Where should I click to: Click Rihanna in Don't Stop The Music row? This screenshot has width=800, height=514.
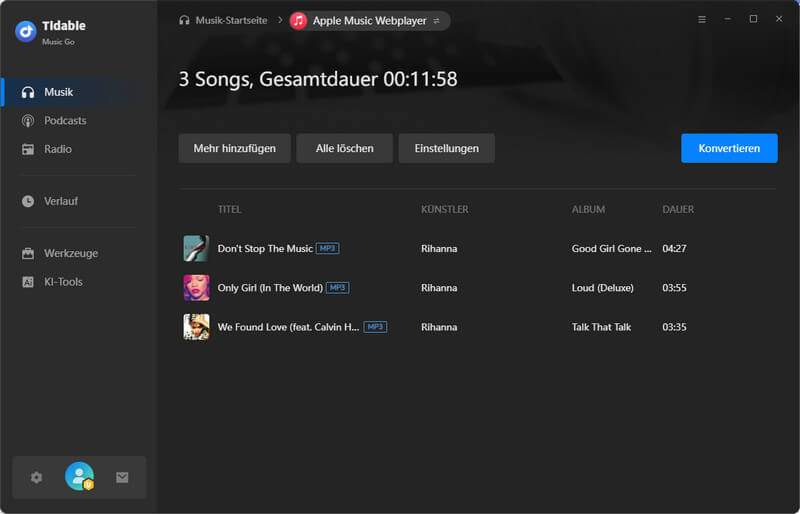(439, 249)
